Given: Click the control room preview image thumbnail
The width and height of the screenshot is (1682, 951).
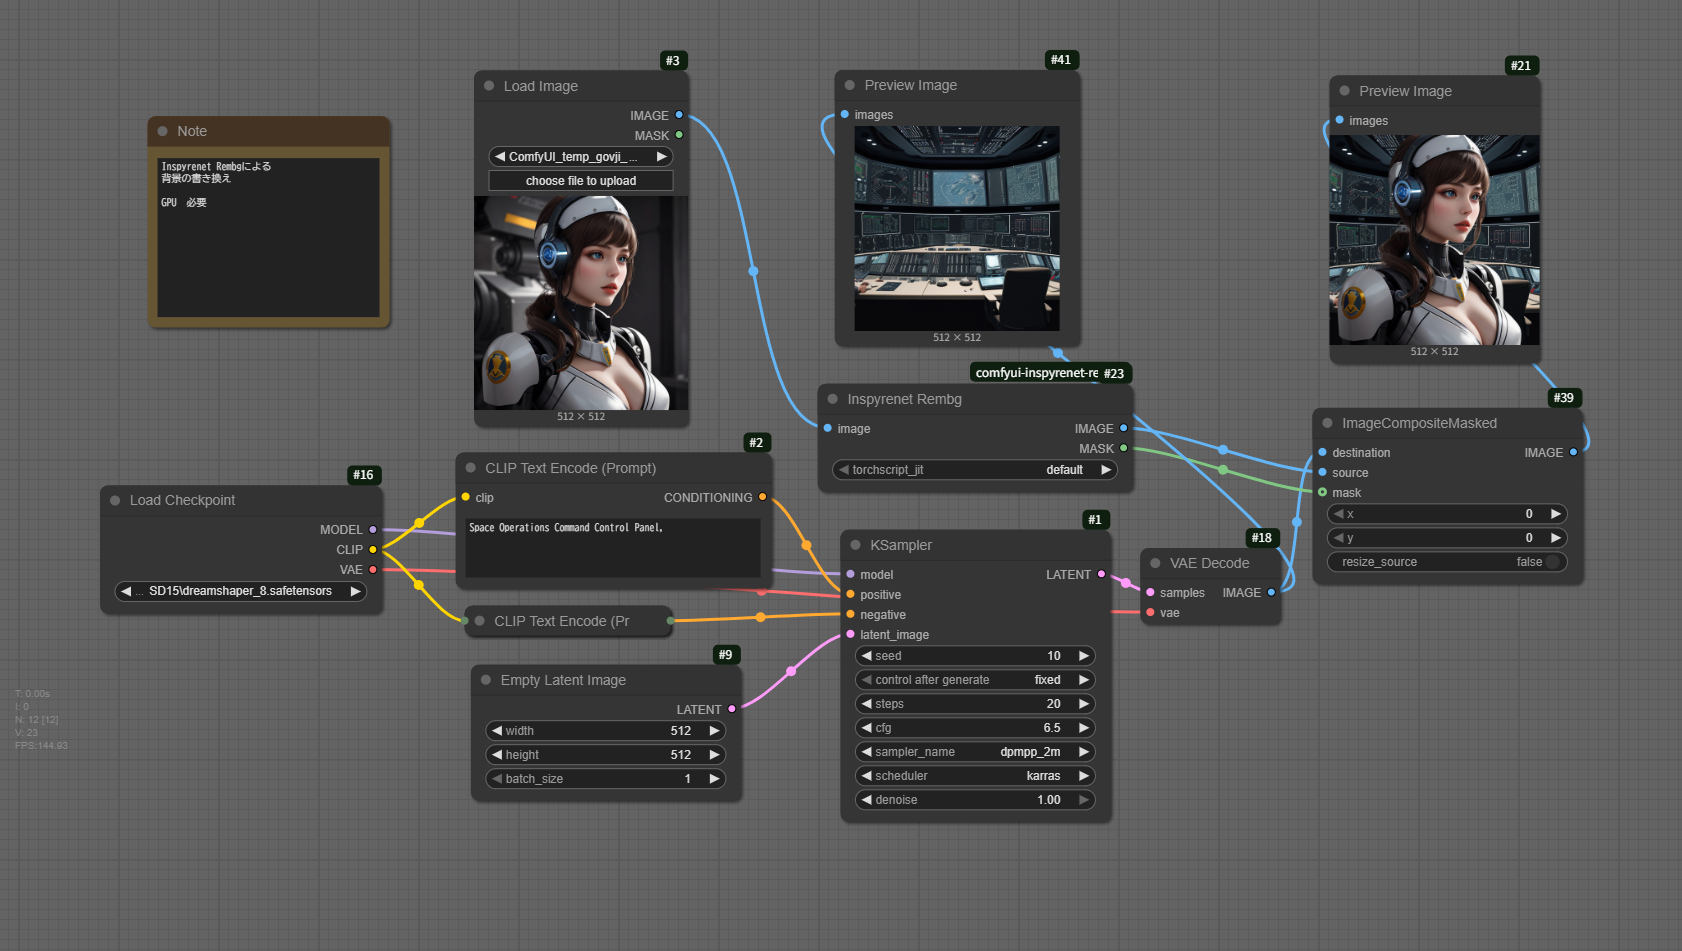Looking at the screenshot, I should point(956,228).
